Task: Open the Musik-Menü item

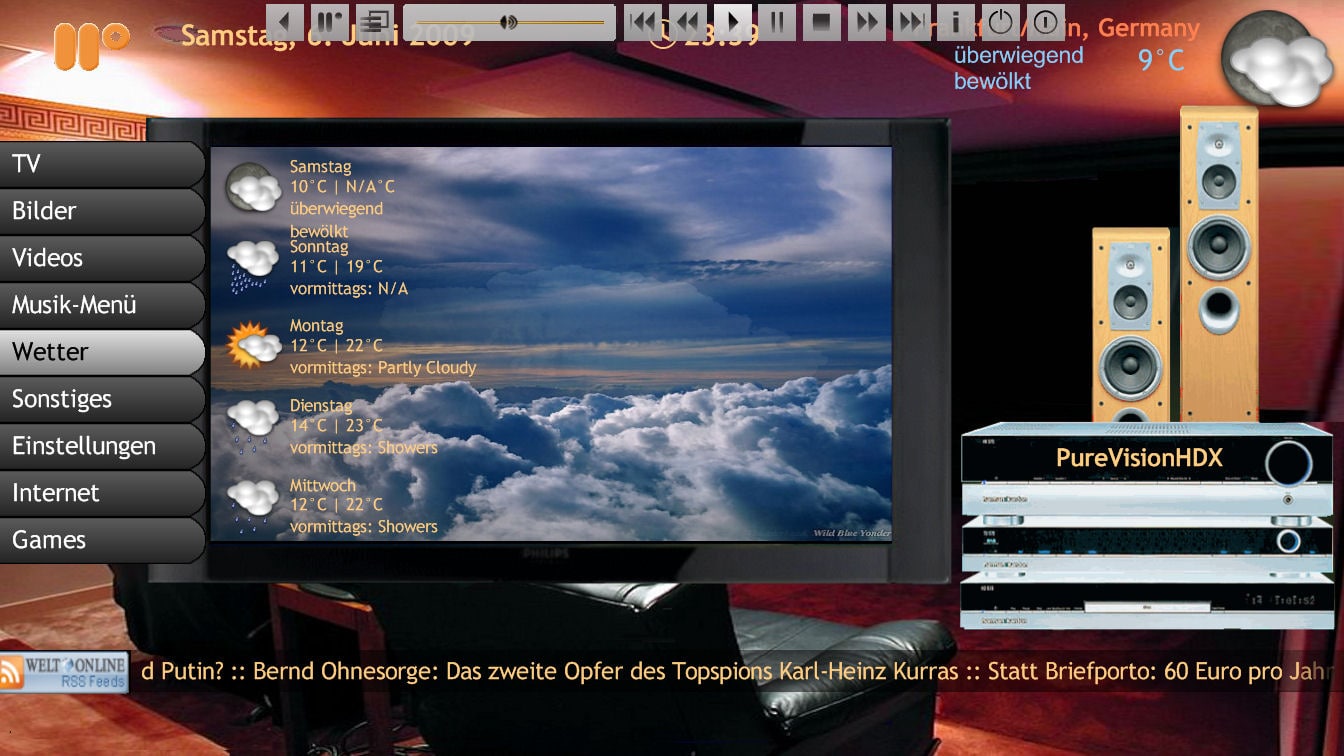Action: click(x=102, y=305)
